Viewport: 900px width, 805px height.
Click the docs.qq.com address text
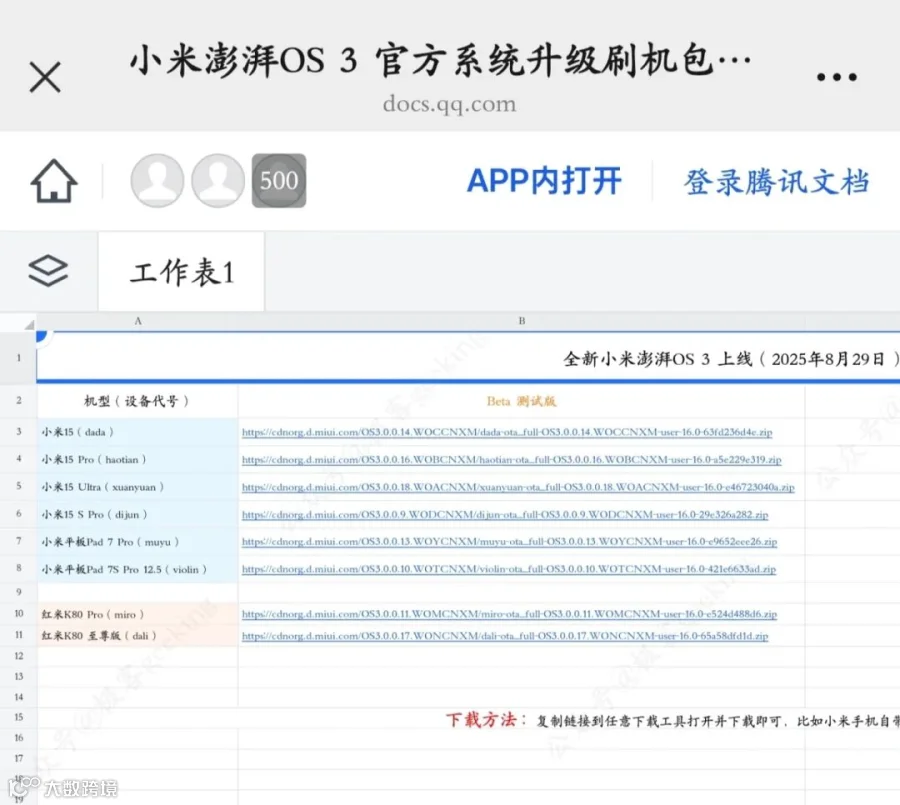tap(449, 105)
